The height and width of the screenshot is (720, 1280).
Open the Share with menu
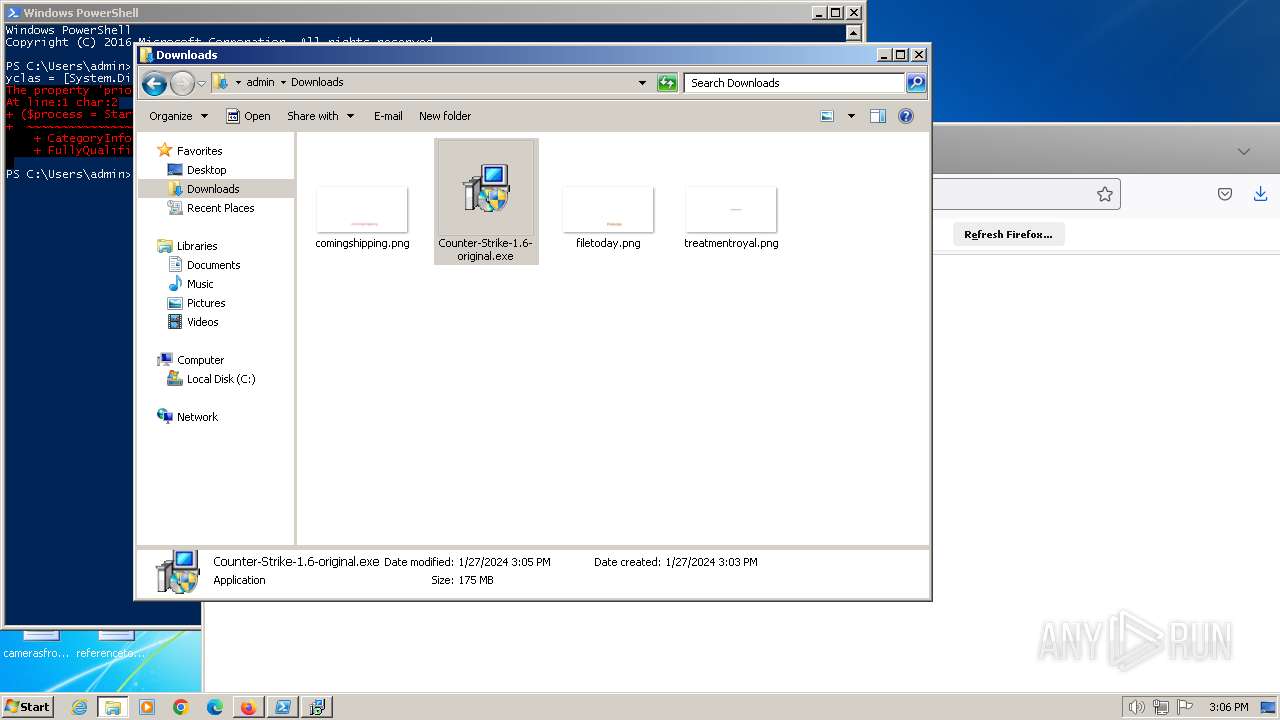coord(320,116)
